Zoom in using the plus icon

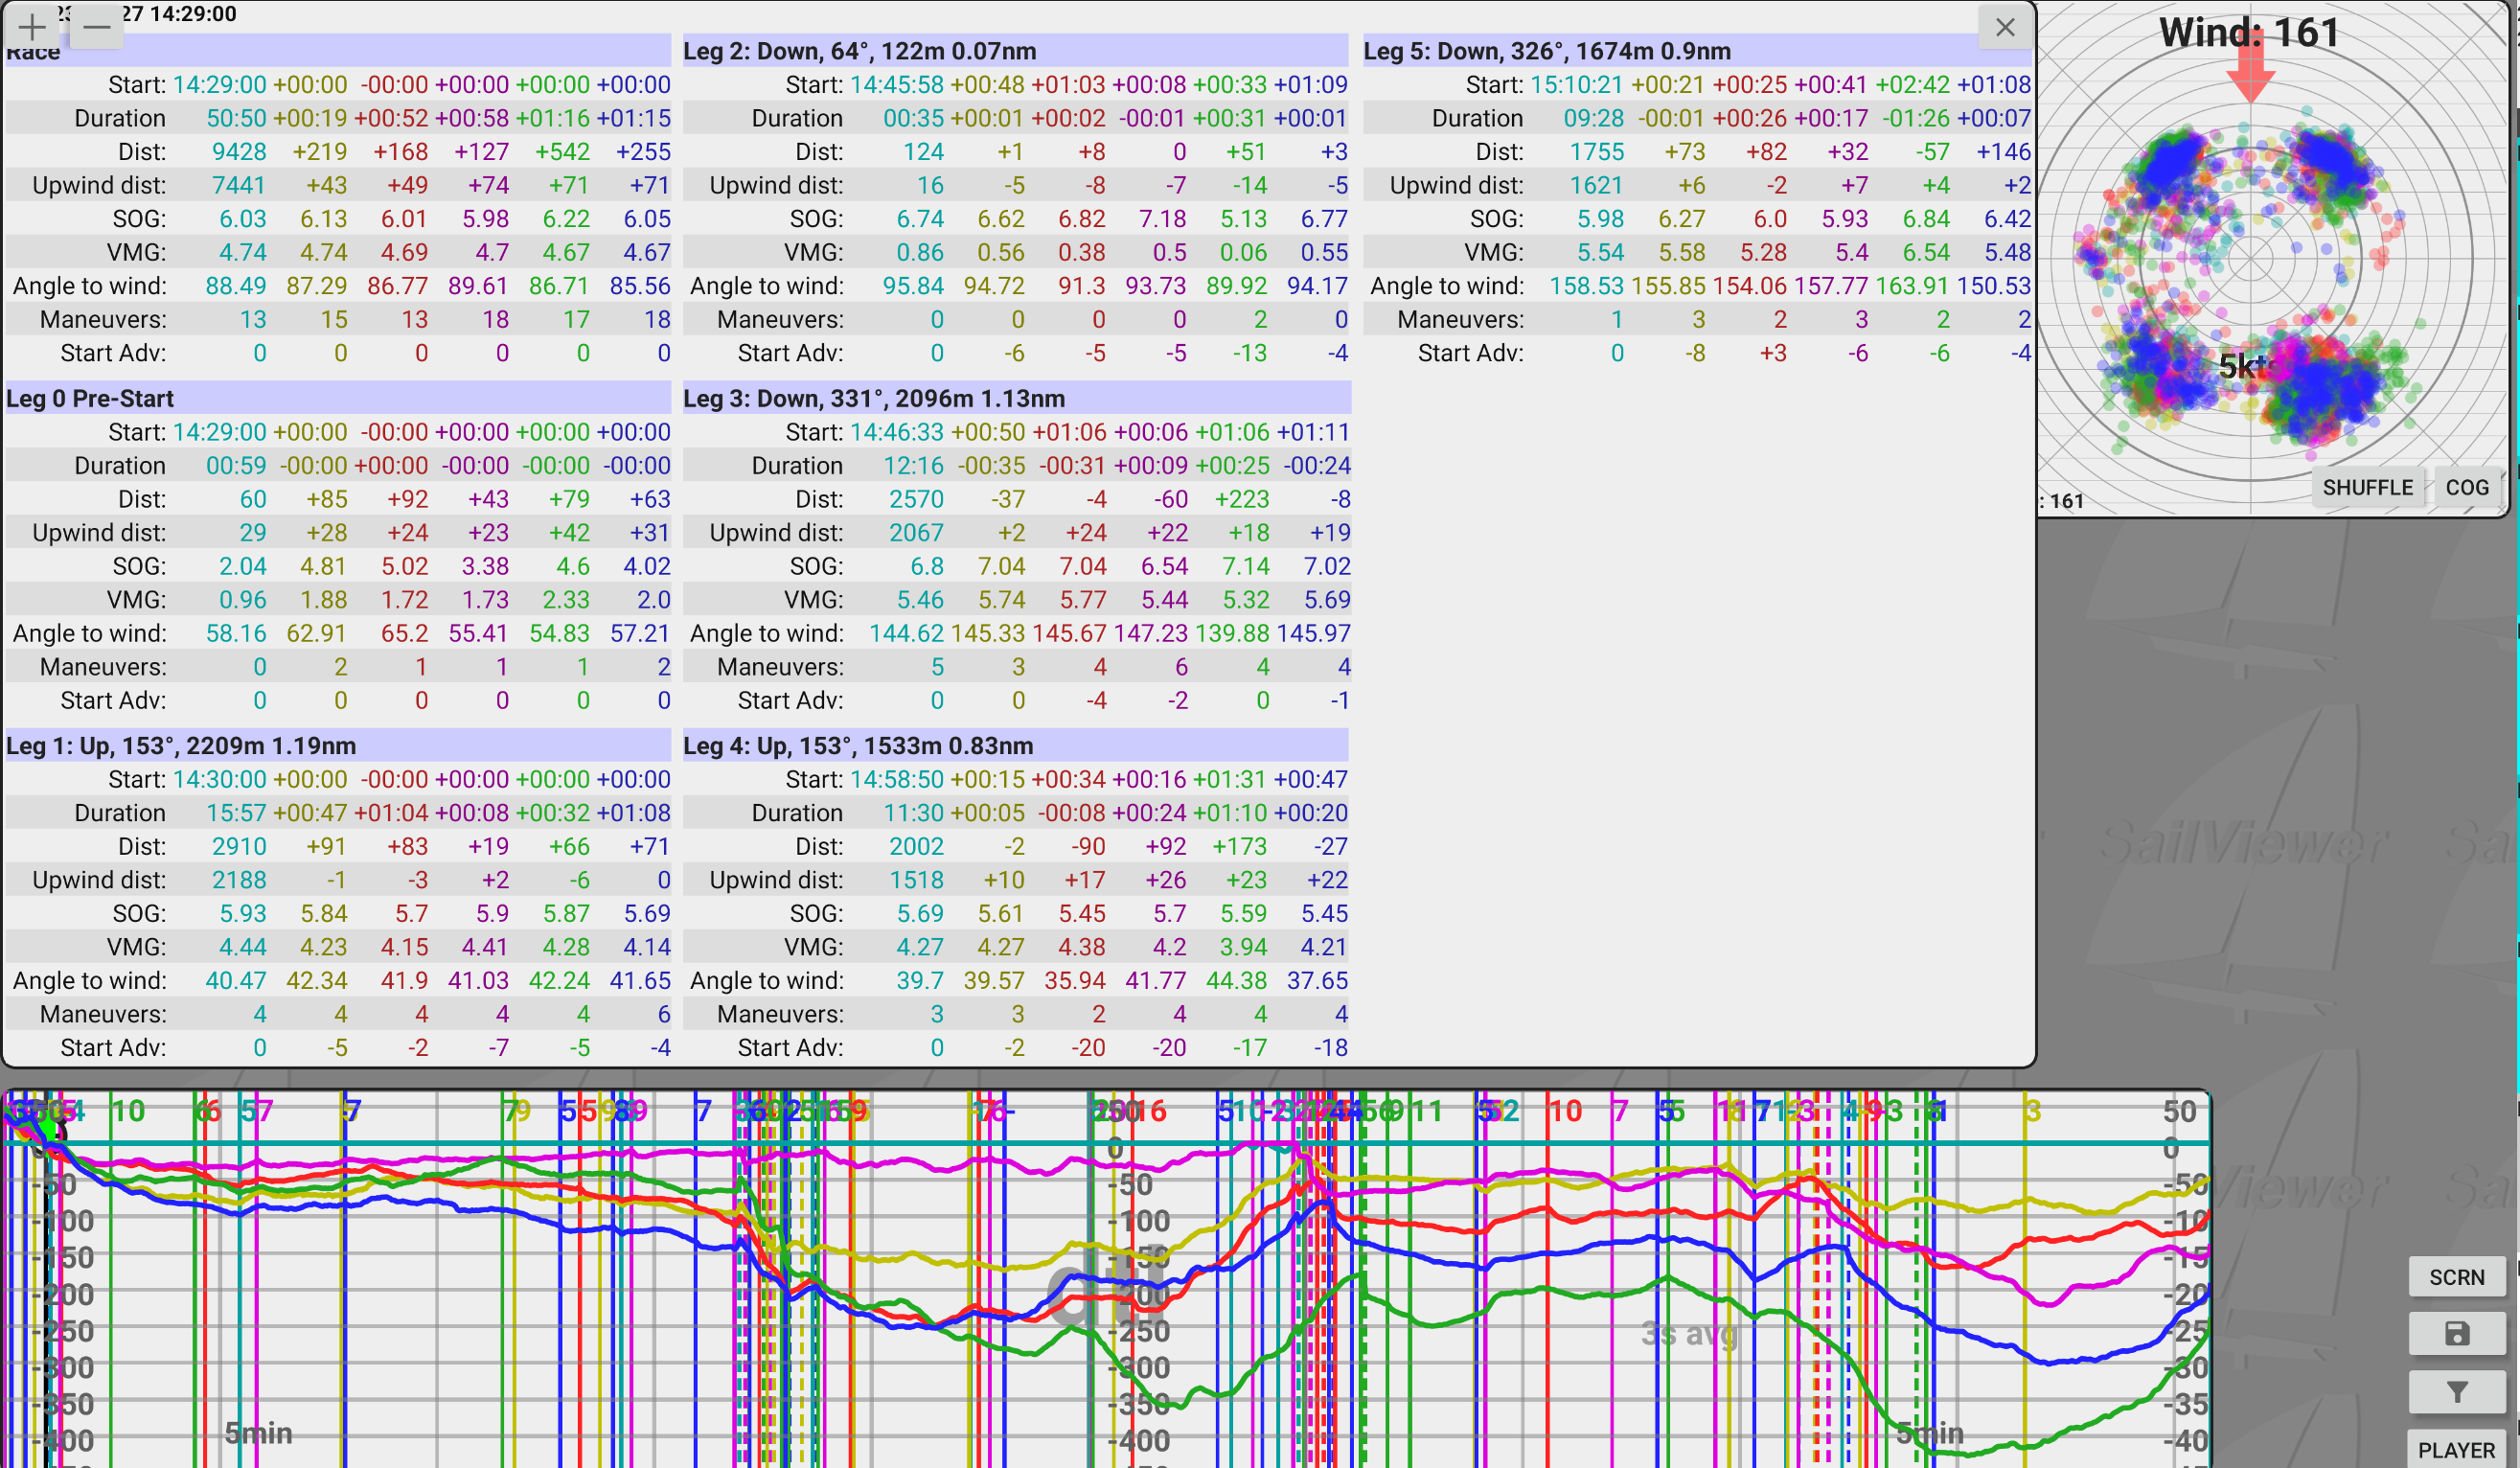tap(33, 27)
